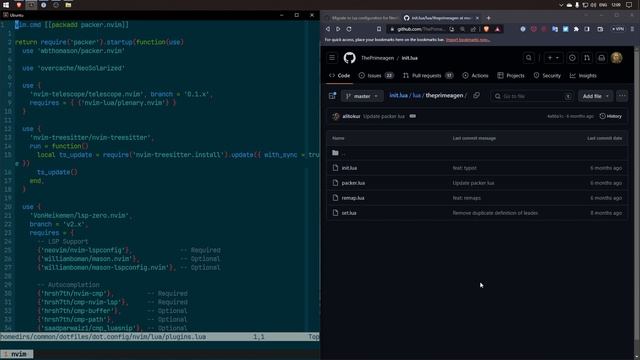
Task: Reload the GitHub page
Action: pyautogui.click(x=349, y=29)
